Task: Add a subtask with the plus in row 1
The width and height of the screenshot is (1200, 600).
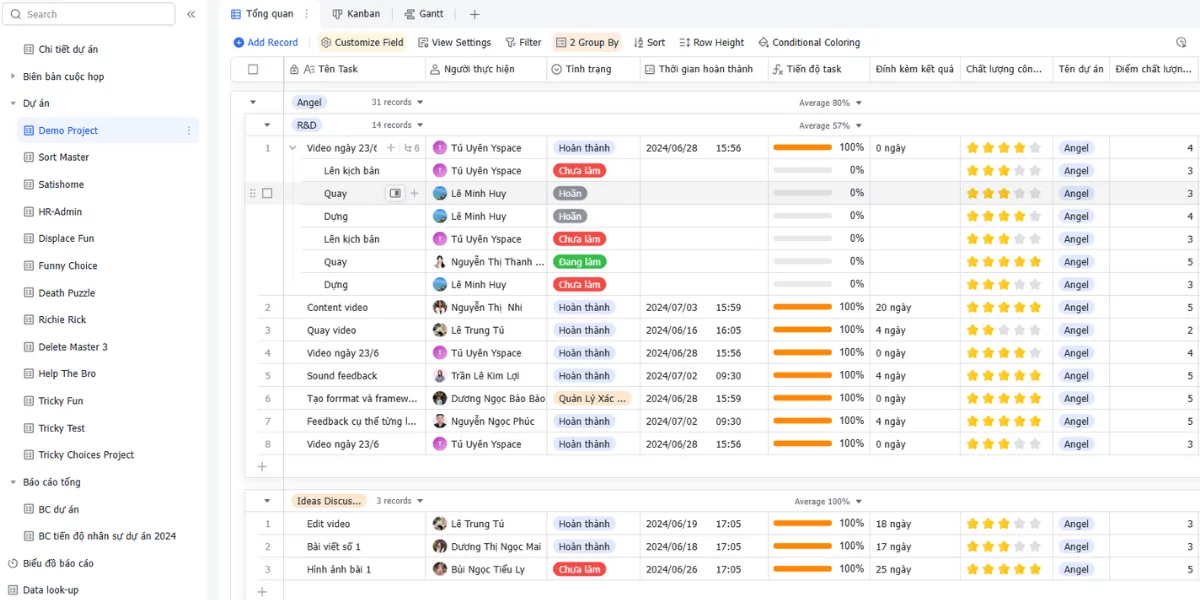Action: coord(391,148)
